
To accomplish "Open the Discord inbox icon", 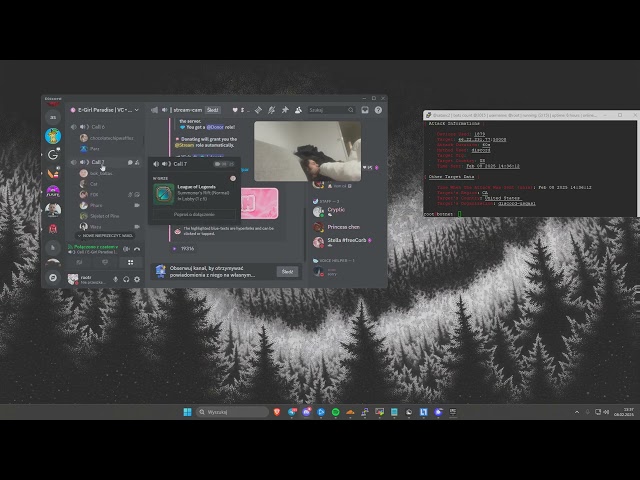I will pos(365,110).
